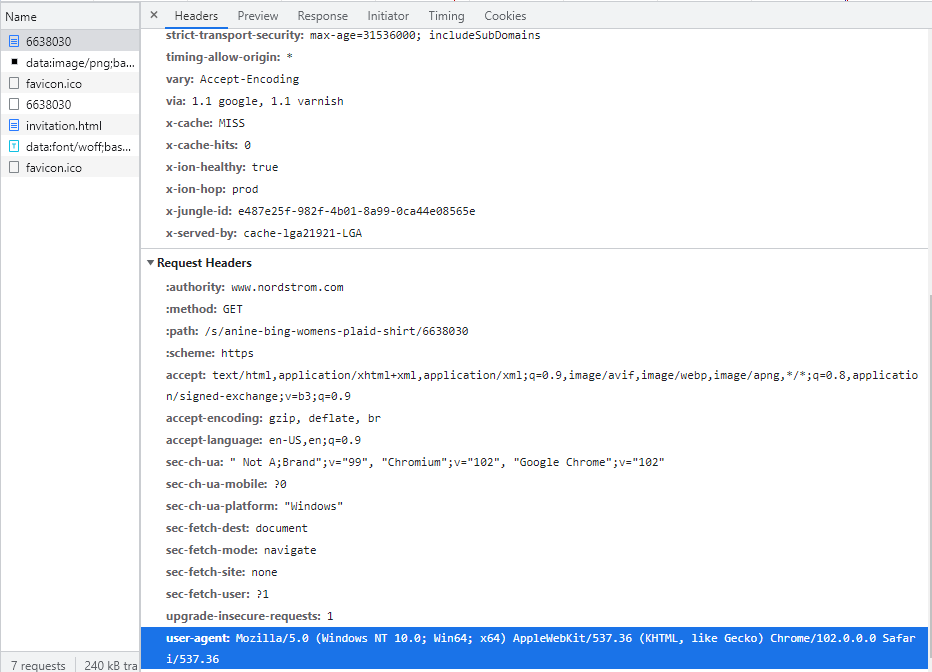The image size is (932, 672).
Task: Click the strict-transport-security header
Action: coord(353,35)
